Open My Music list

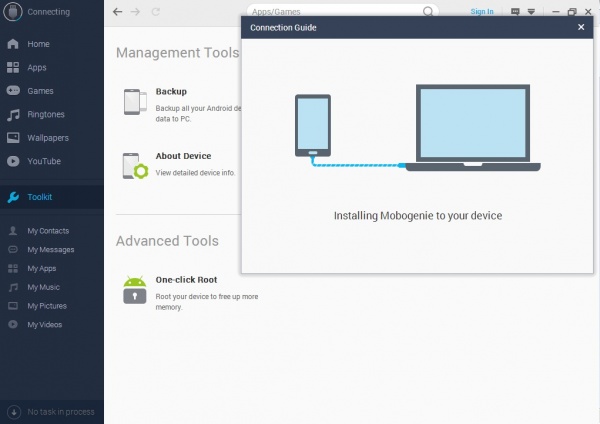point(43,287)
